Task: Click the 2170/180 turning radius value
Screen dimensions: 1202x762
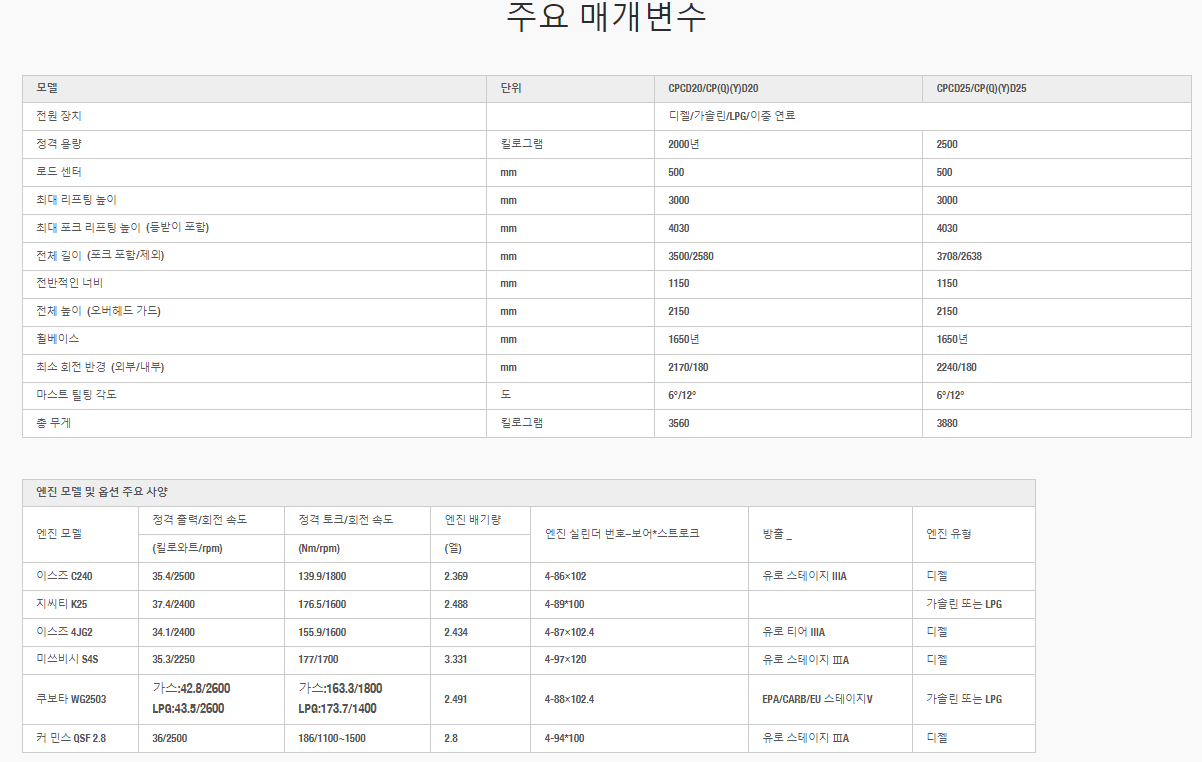Action: pyautogui.click(x=688, y=367)
